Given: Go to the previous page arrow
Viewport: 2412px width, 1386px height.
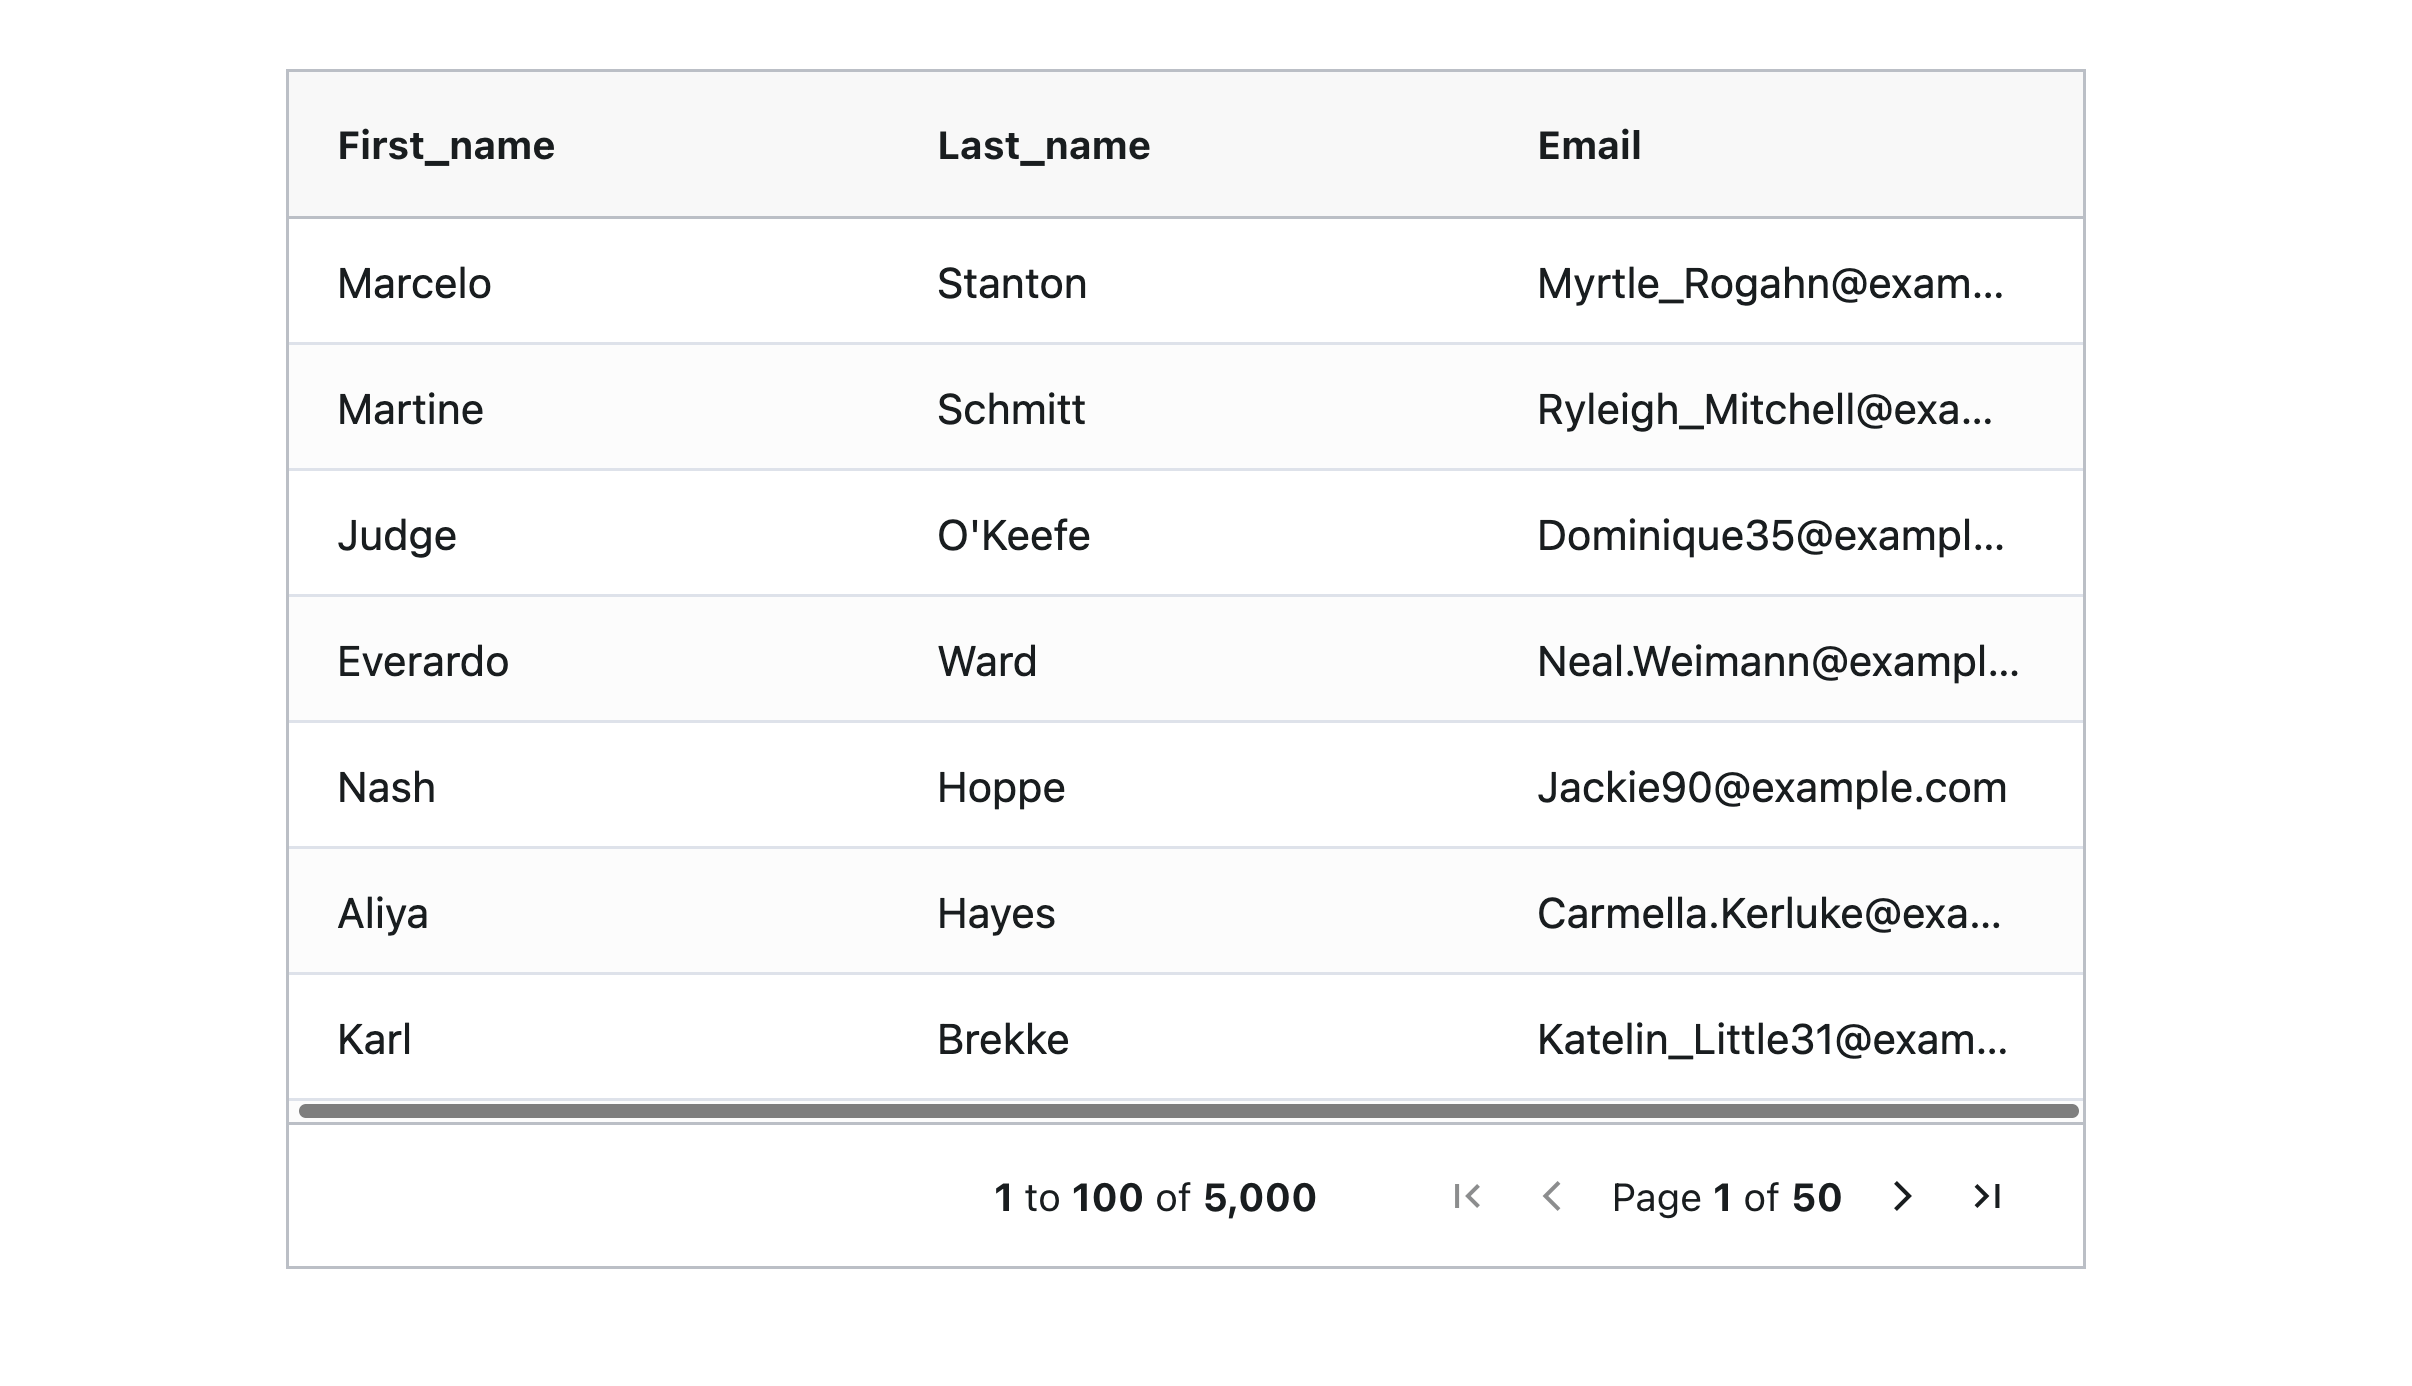Looking at the screenshot, I should pyautogui.click(x=1552, y=1196).
